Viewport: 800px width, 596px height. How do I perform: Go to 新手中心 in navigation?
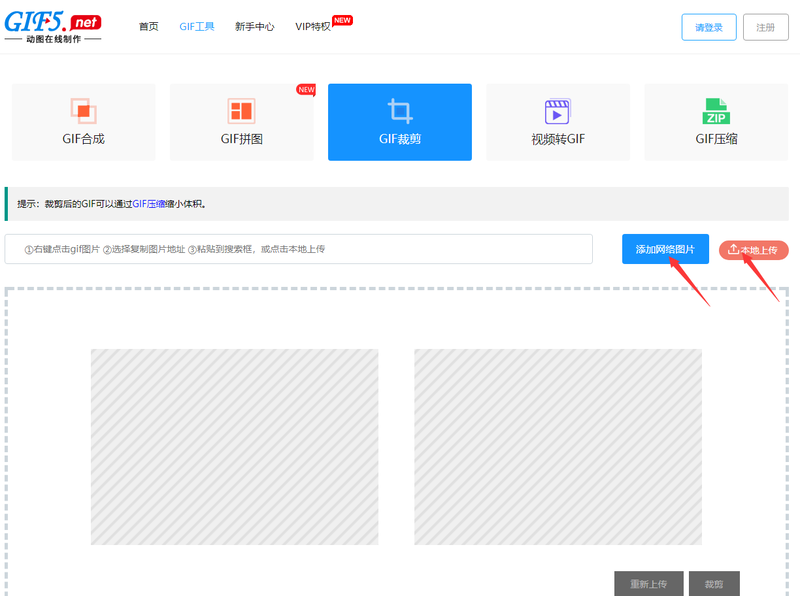pyautogui.click(x=255, y=27)
